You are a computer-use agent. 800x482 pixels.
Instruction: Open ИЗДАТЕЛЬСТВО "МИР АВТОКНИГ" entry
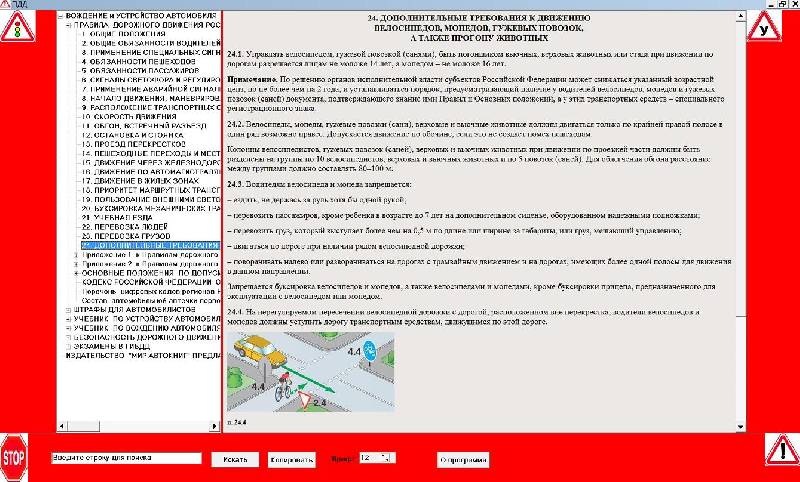[143, 355]
